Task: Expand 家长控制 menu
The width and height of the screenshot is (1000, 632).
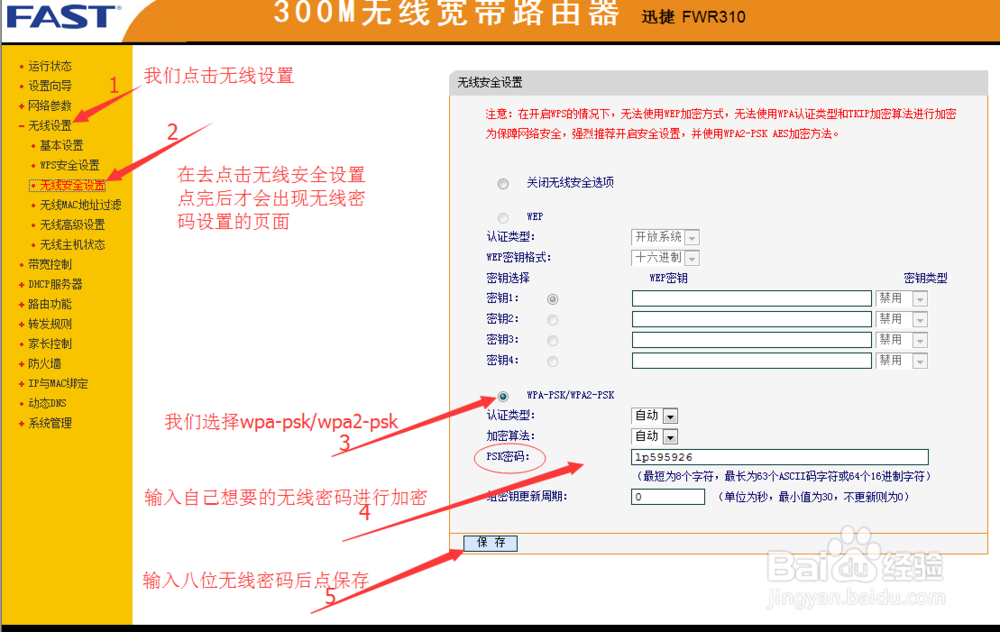Action: click(x=50, y=343)
